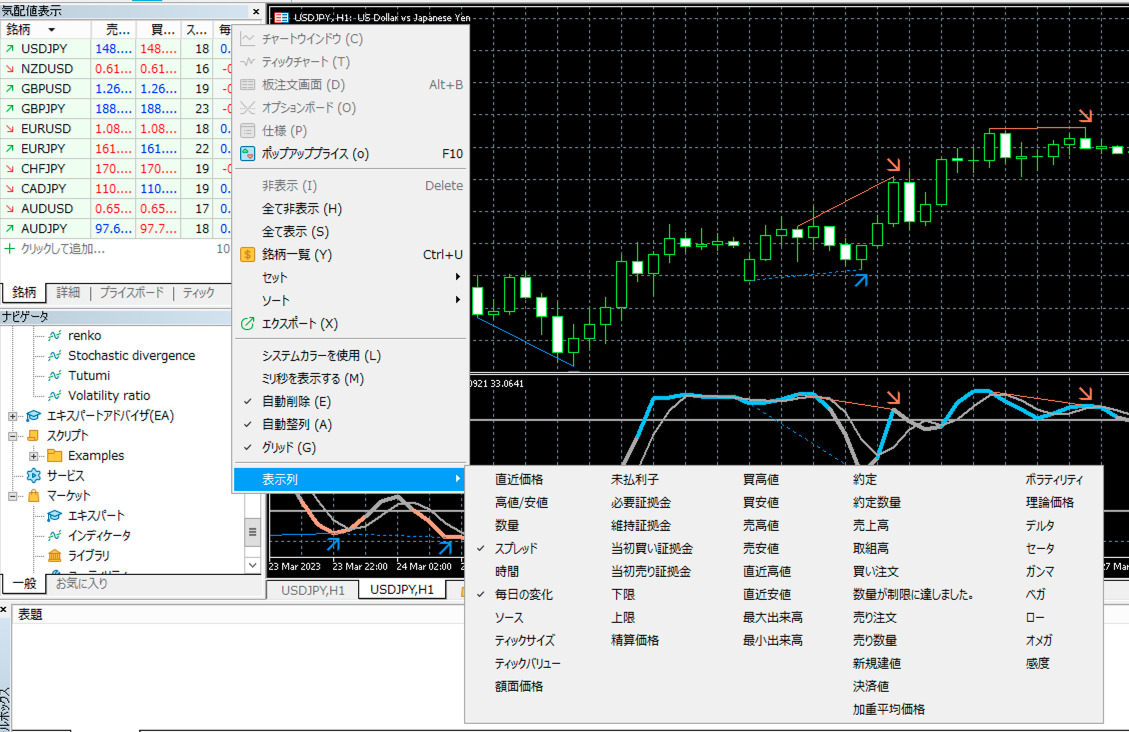
Task: Select the EURJPY symbol row
Action: [45, 149]
